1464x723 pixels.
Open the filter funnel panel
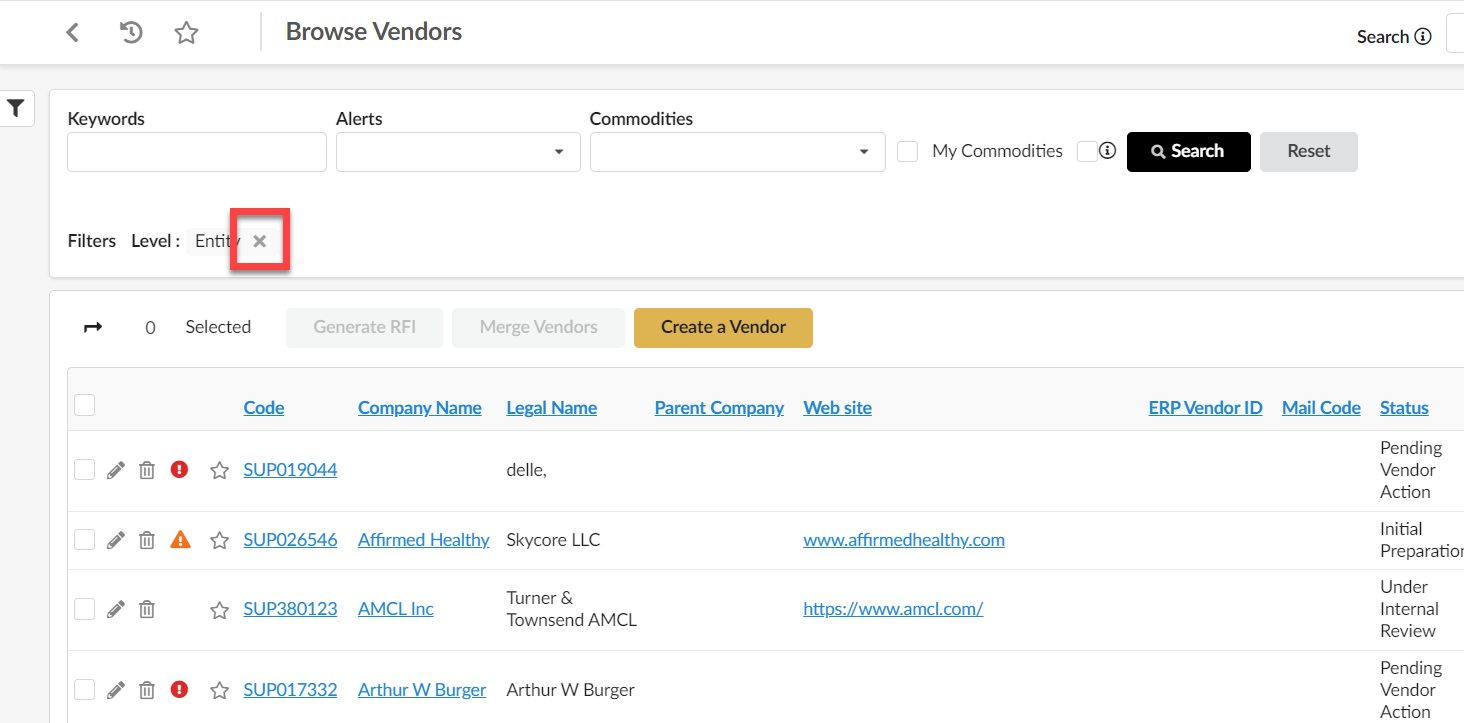pyautogui.click(x=16, y=109)
